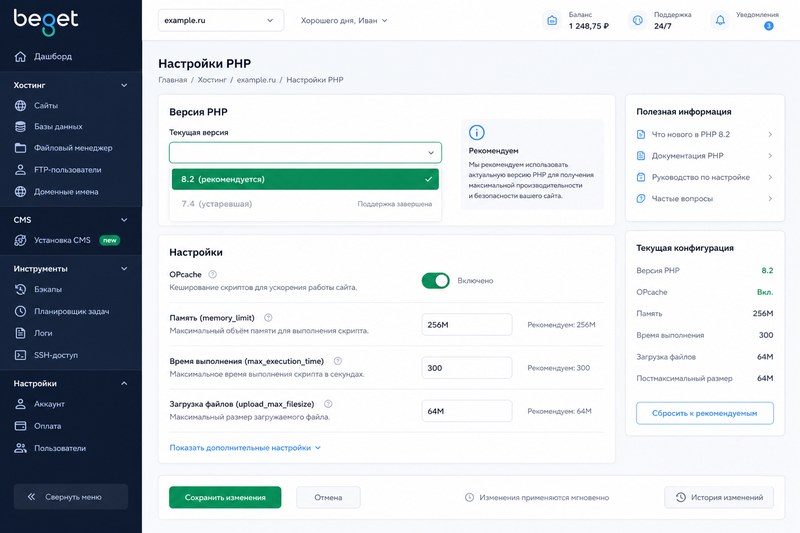
Task: Click the upload_max_filesize help icon
Action: point(328,404)
